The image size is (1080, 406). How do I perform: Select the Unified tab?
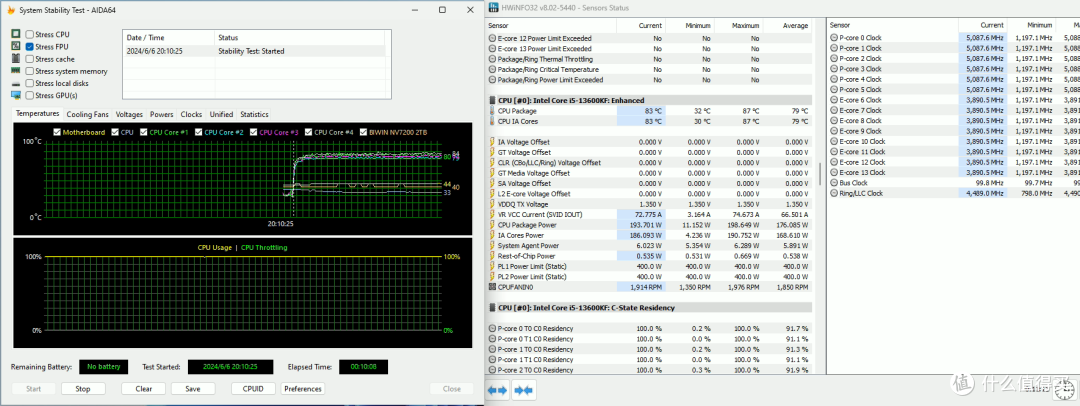tap(222, 114)
